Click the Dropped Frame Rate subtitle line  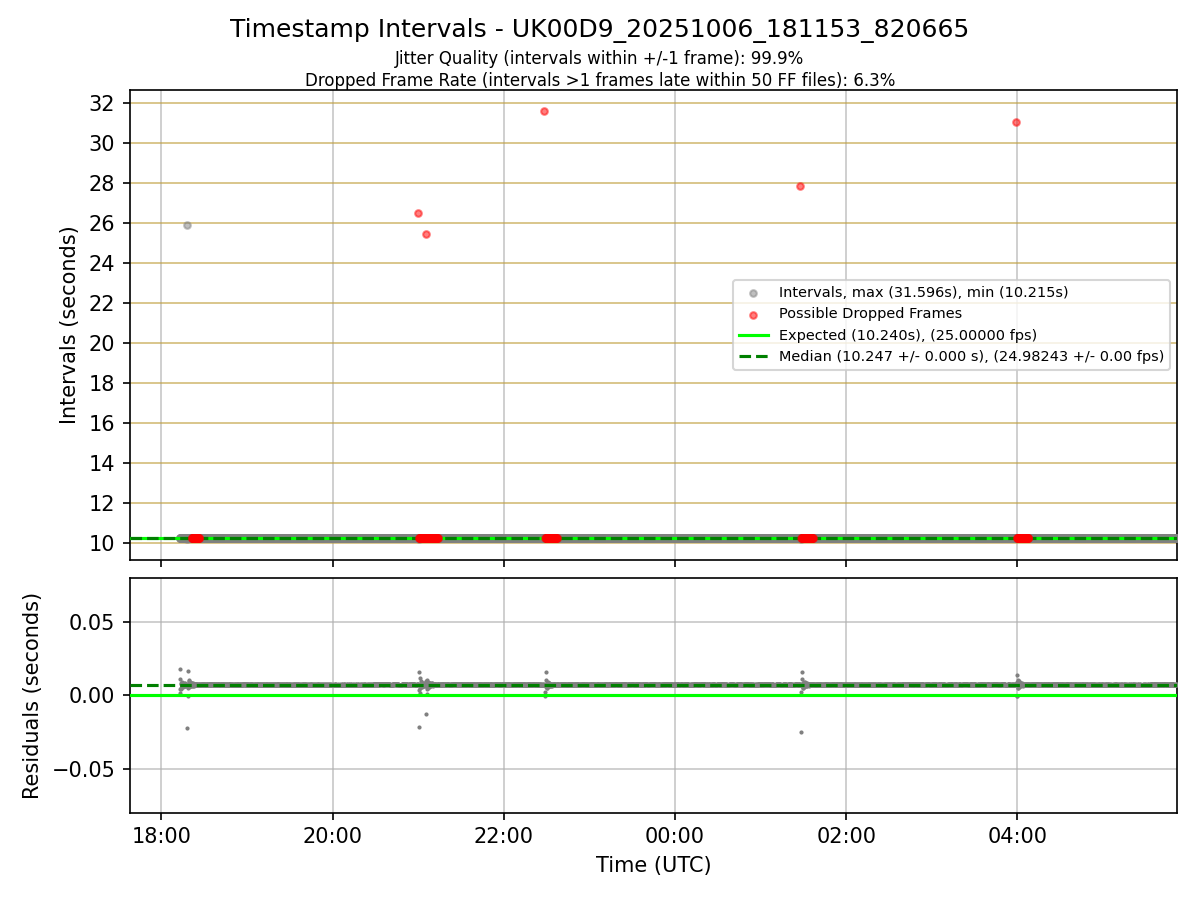click(x=599, y=80)
